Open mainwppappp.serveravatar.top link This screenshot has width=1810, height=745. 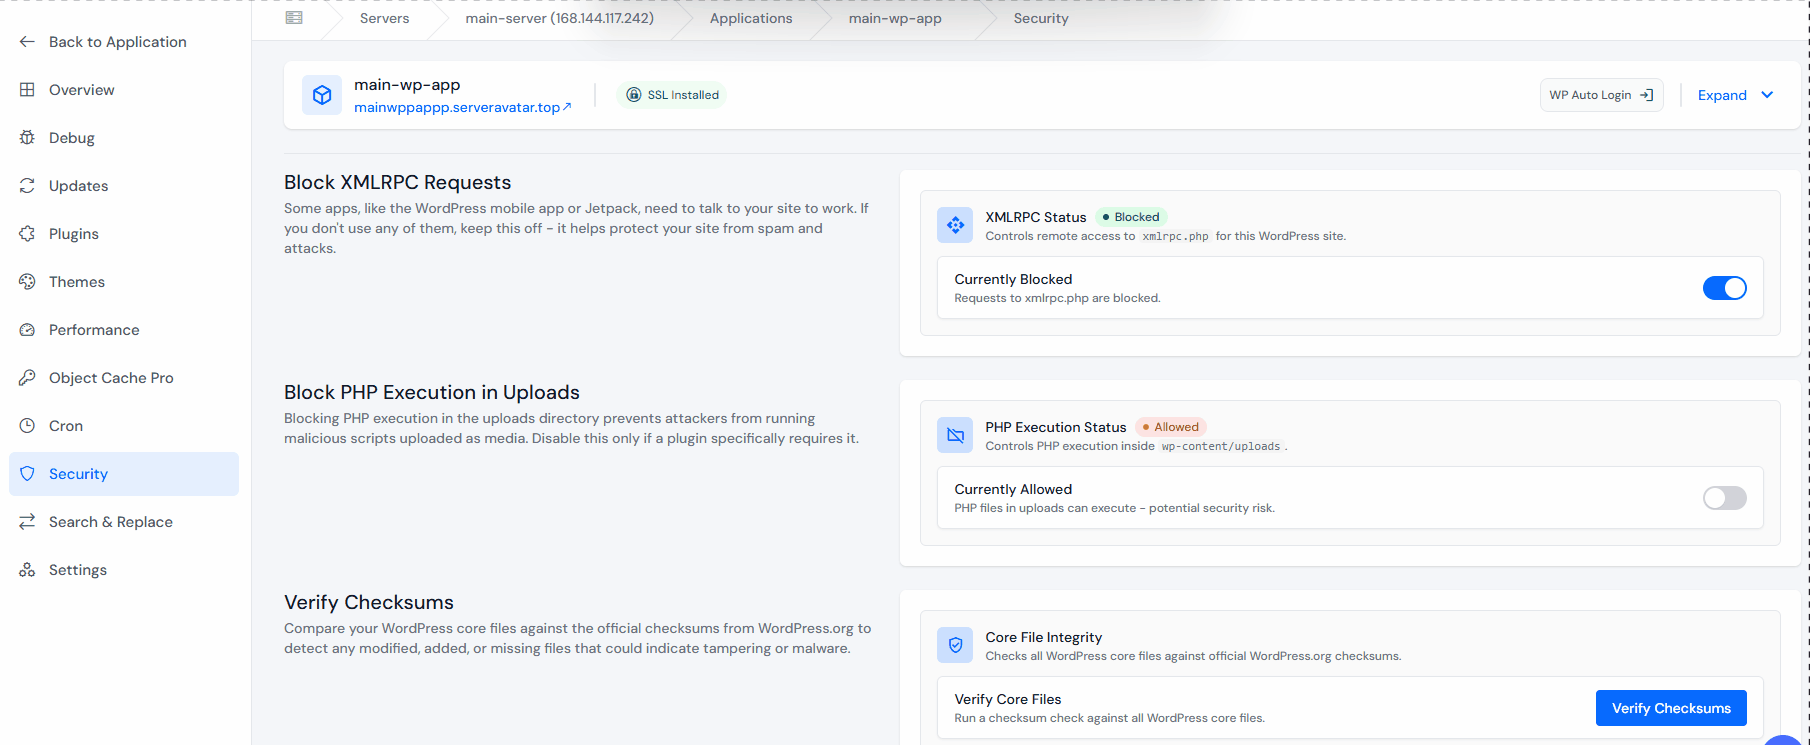[x=462, y=107]
